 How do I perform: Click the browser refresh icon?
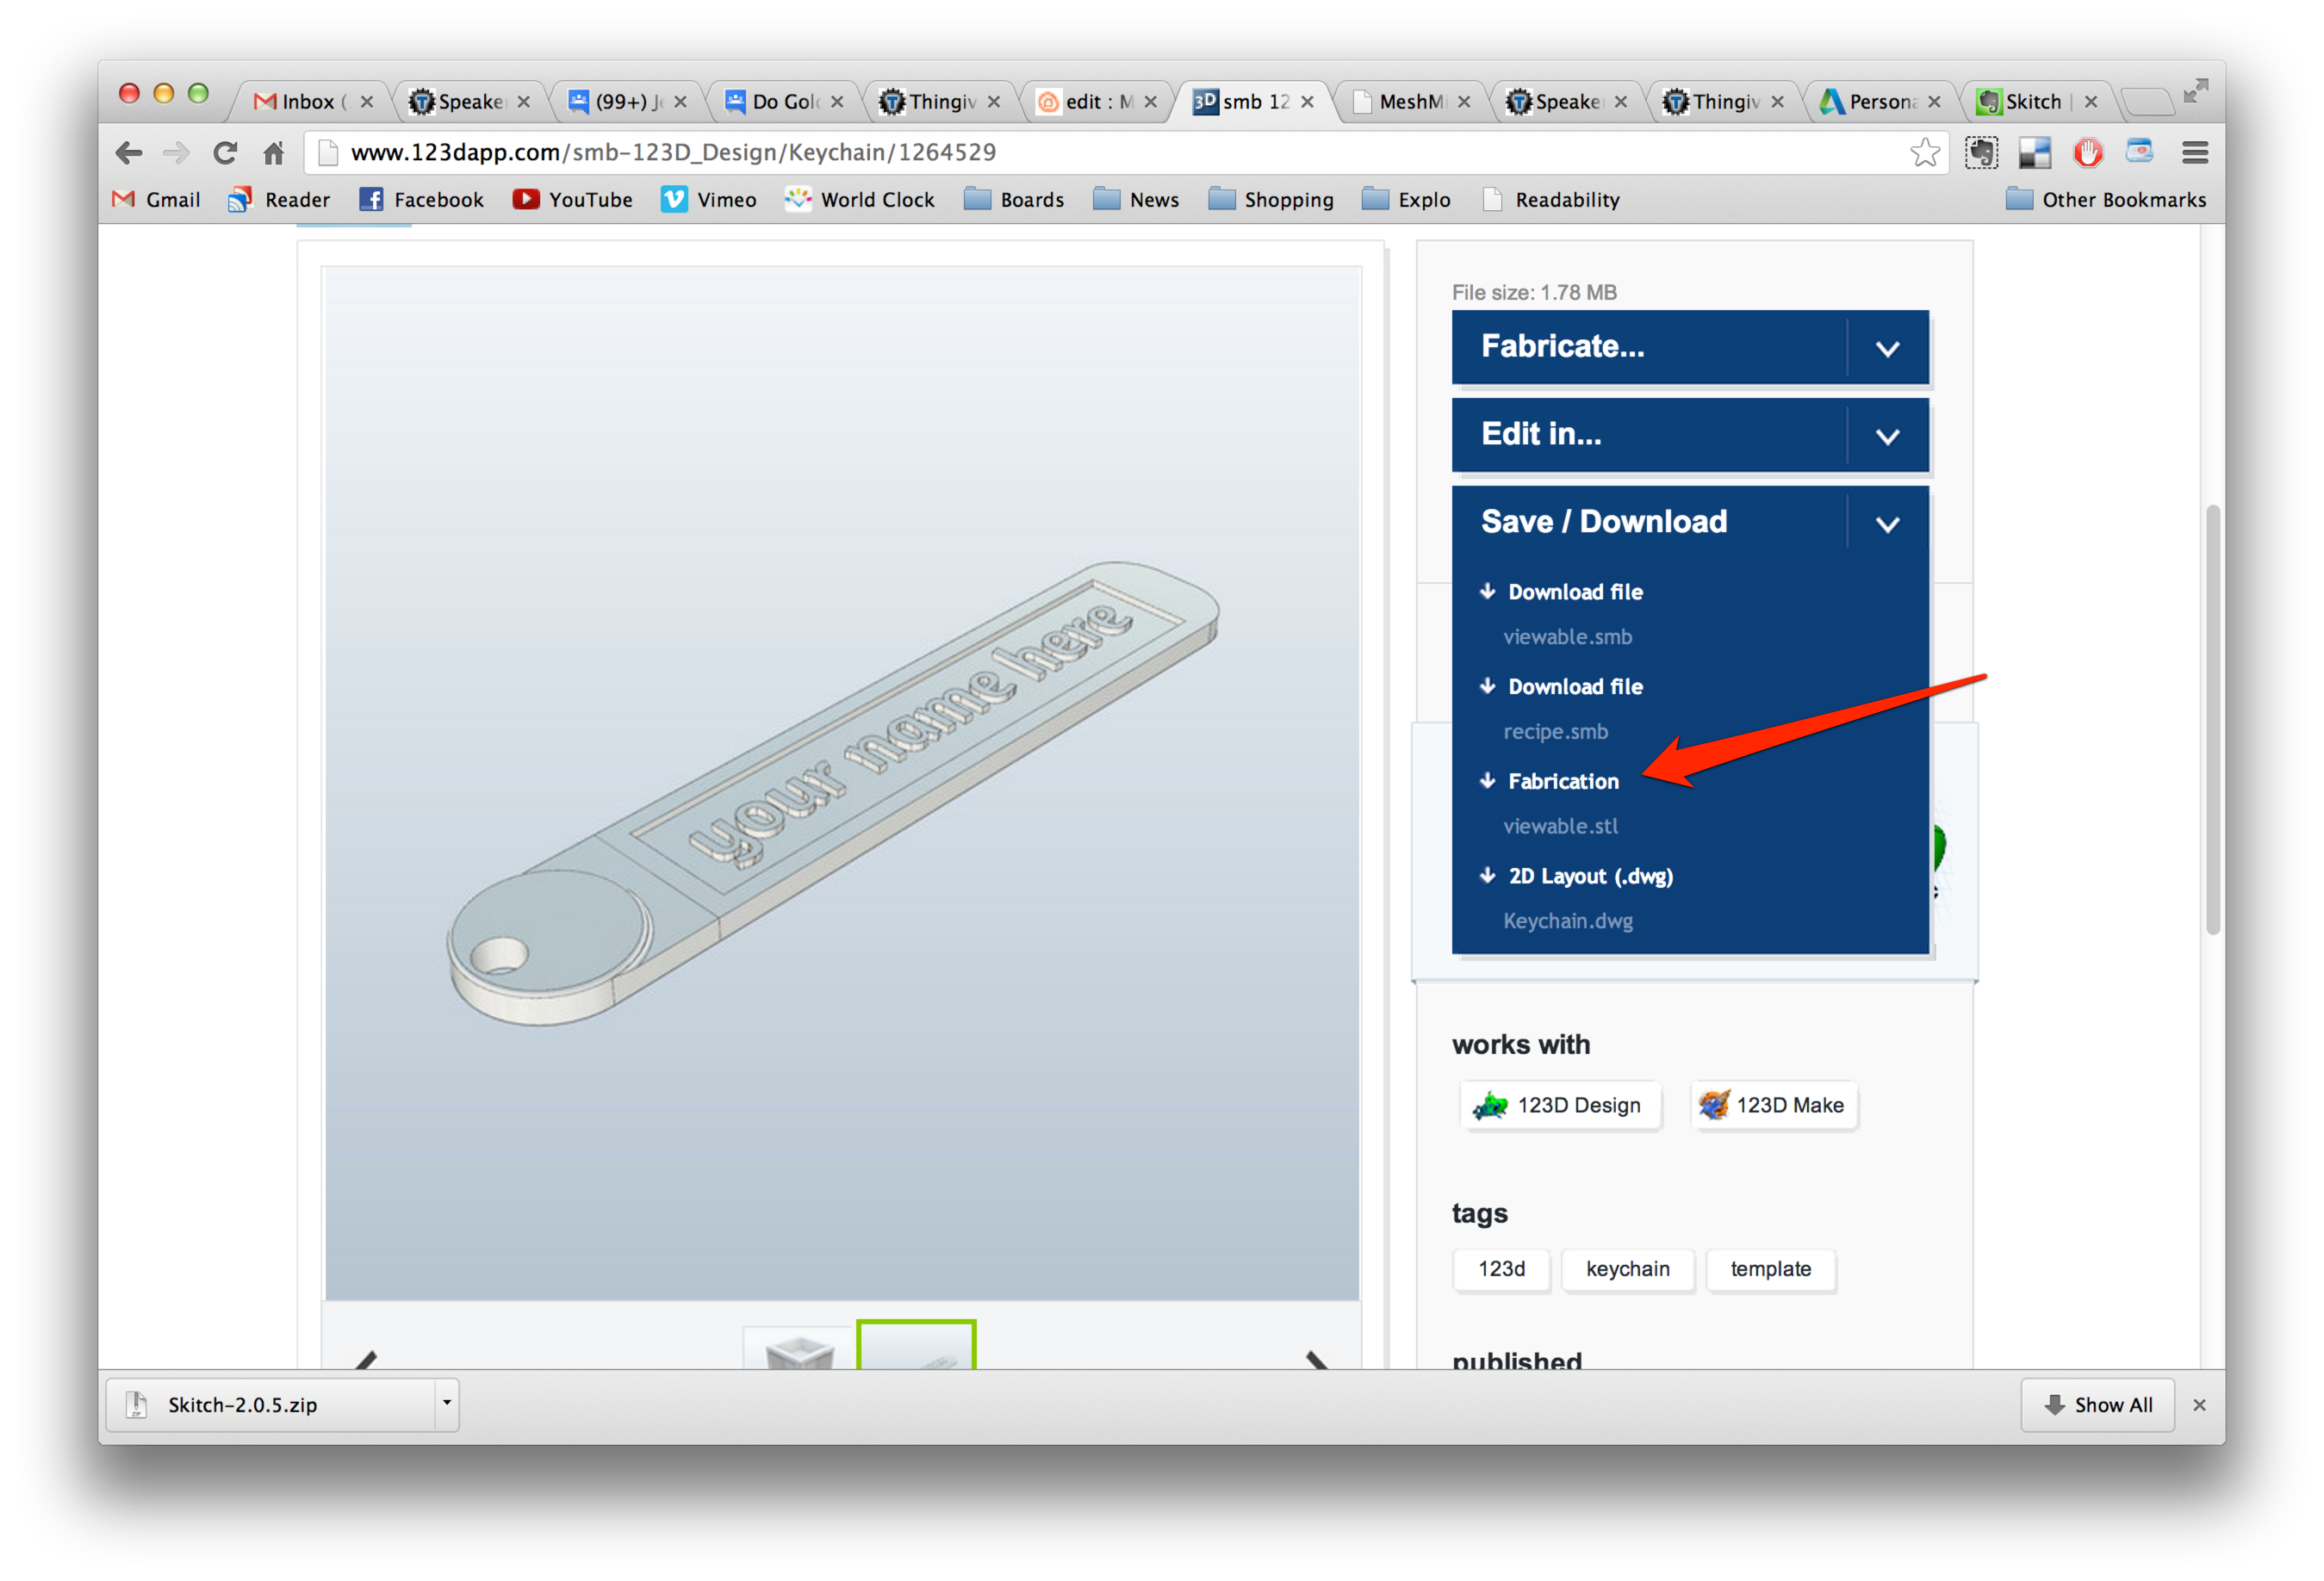coord(231,155)
